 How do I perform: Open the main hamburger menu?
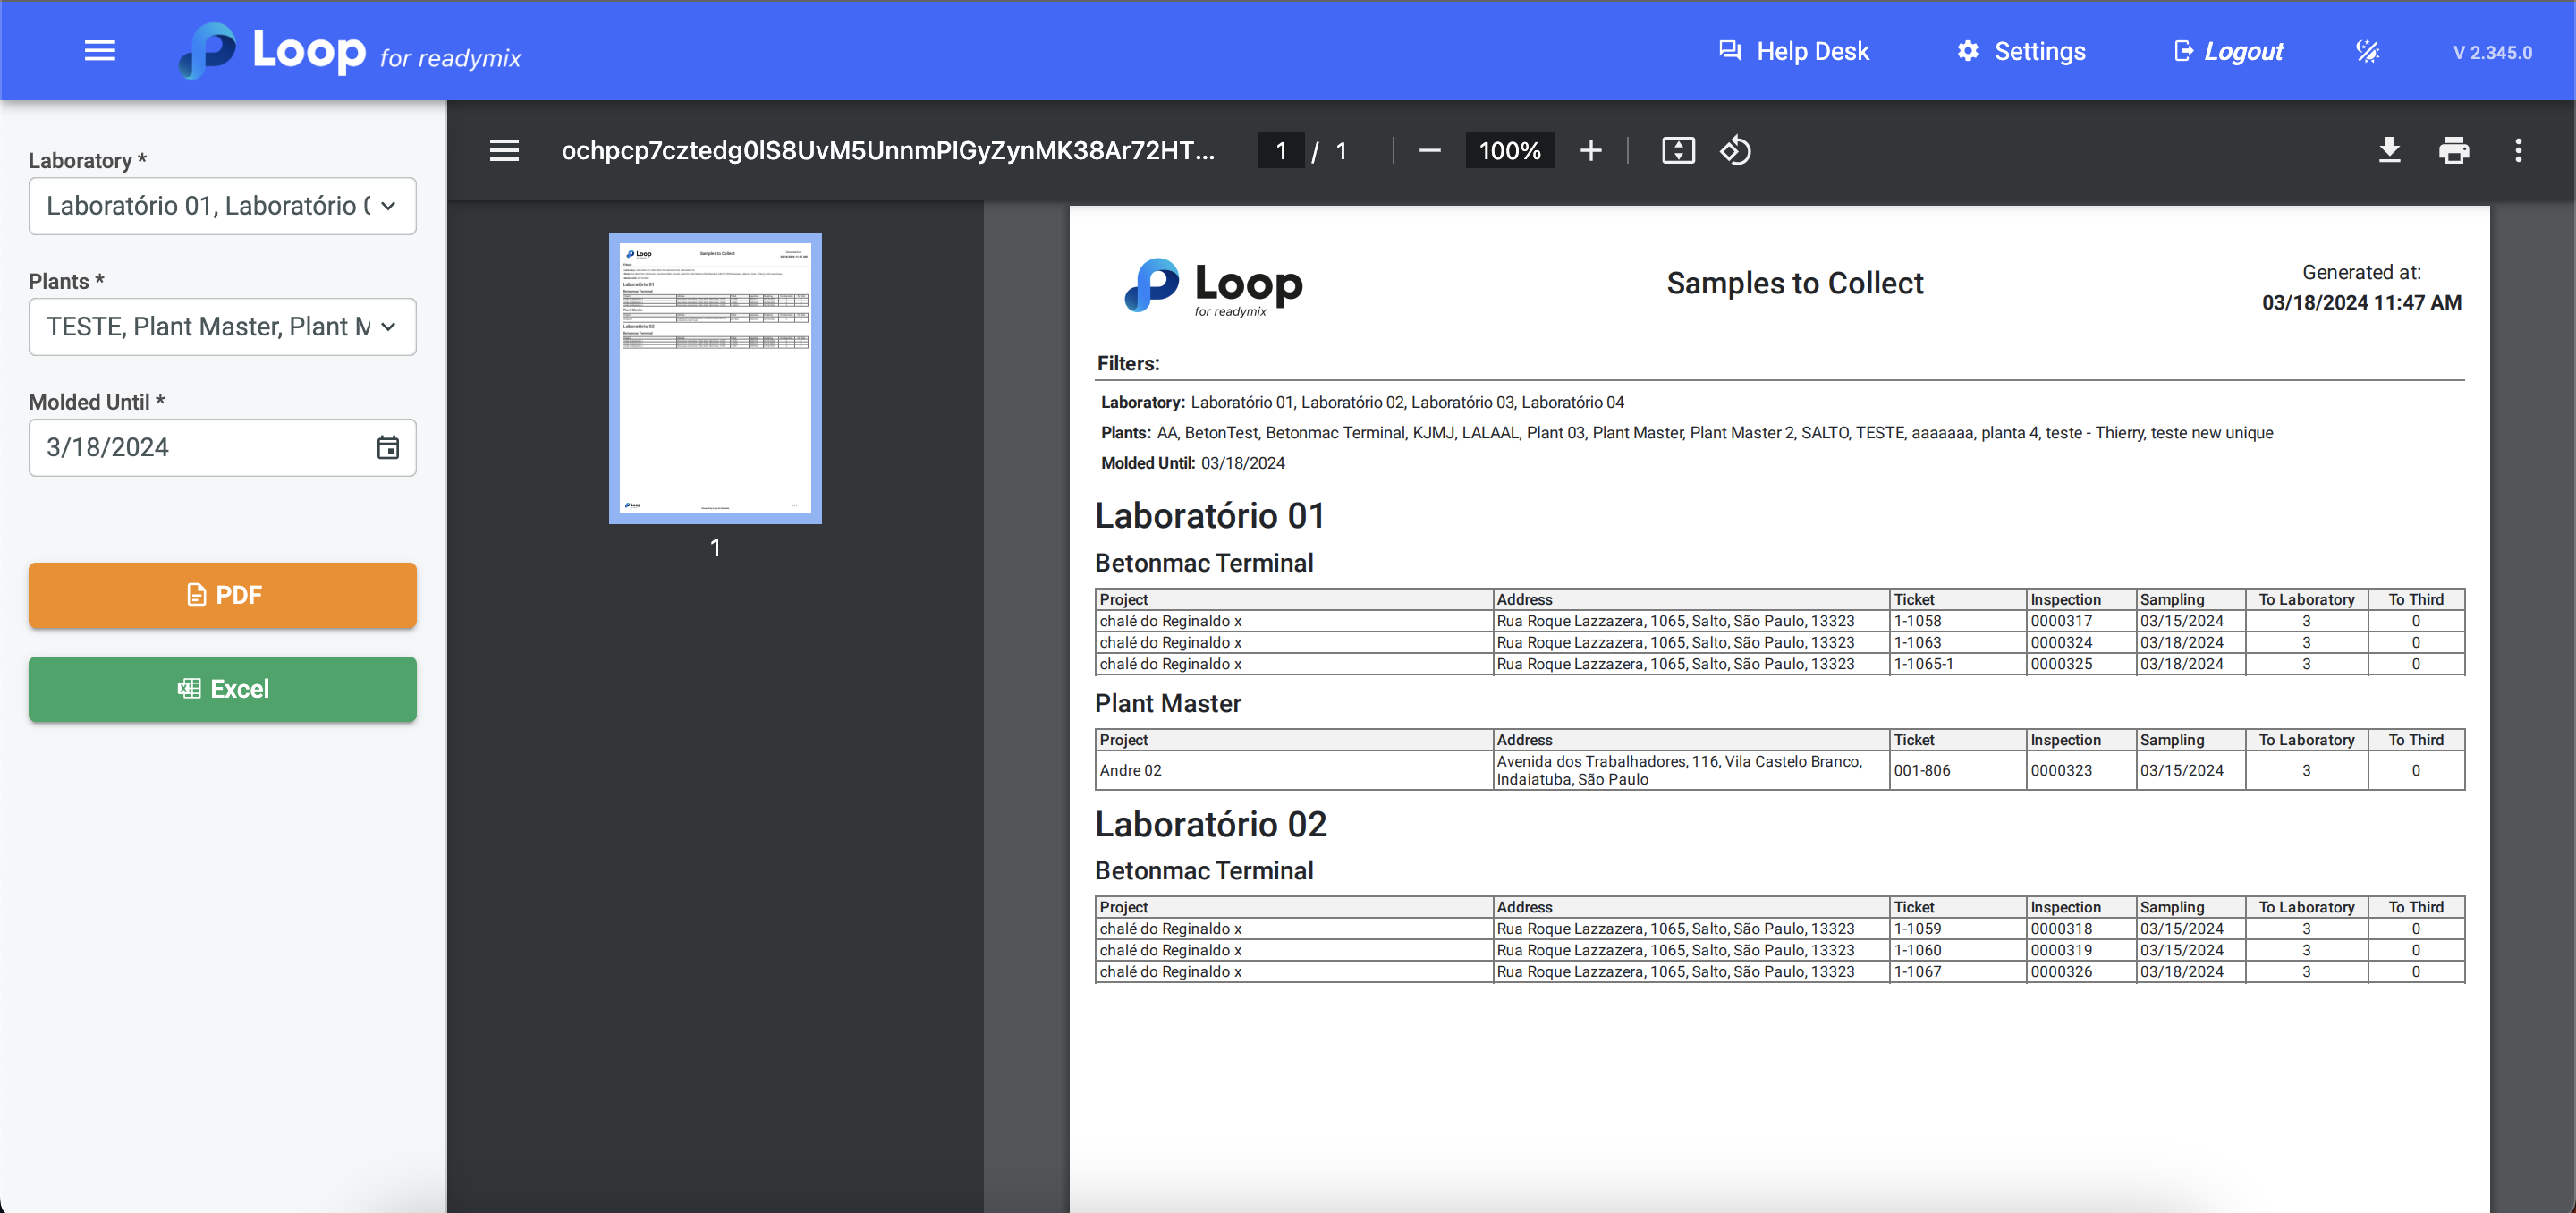coord(100,51)
